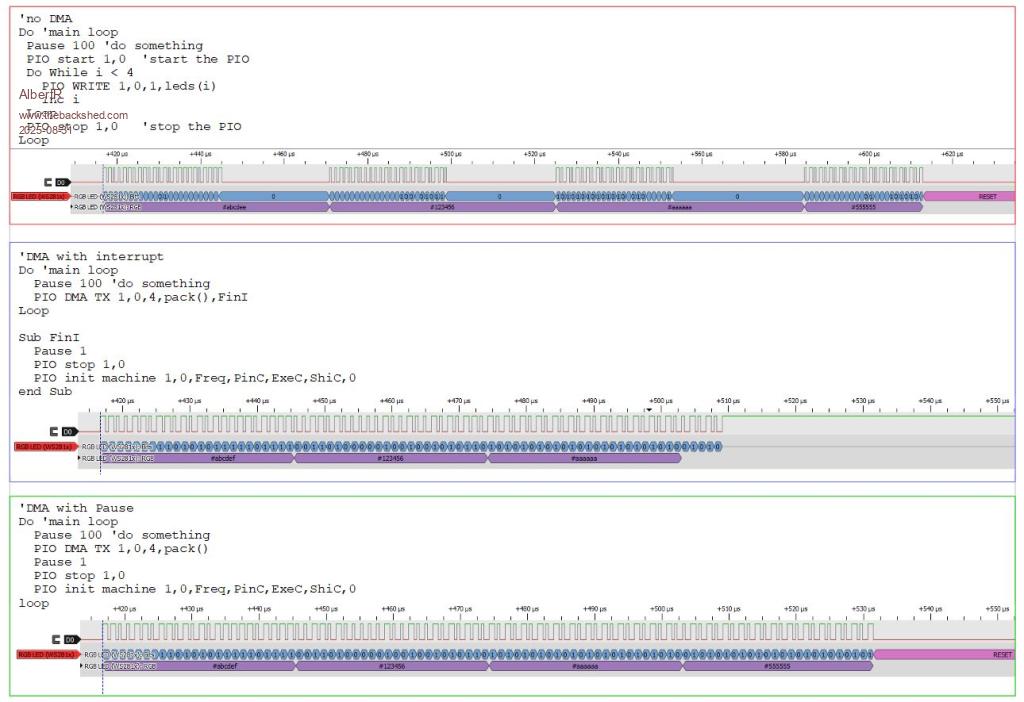Select red RGB LED decoder tag in Pause capture

pyautogui.click(x=47, y=654)
